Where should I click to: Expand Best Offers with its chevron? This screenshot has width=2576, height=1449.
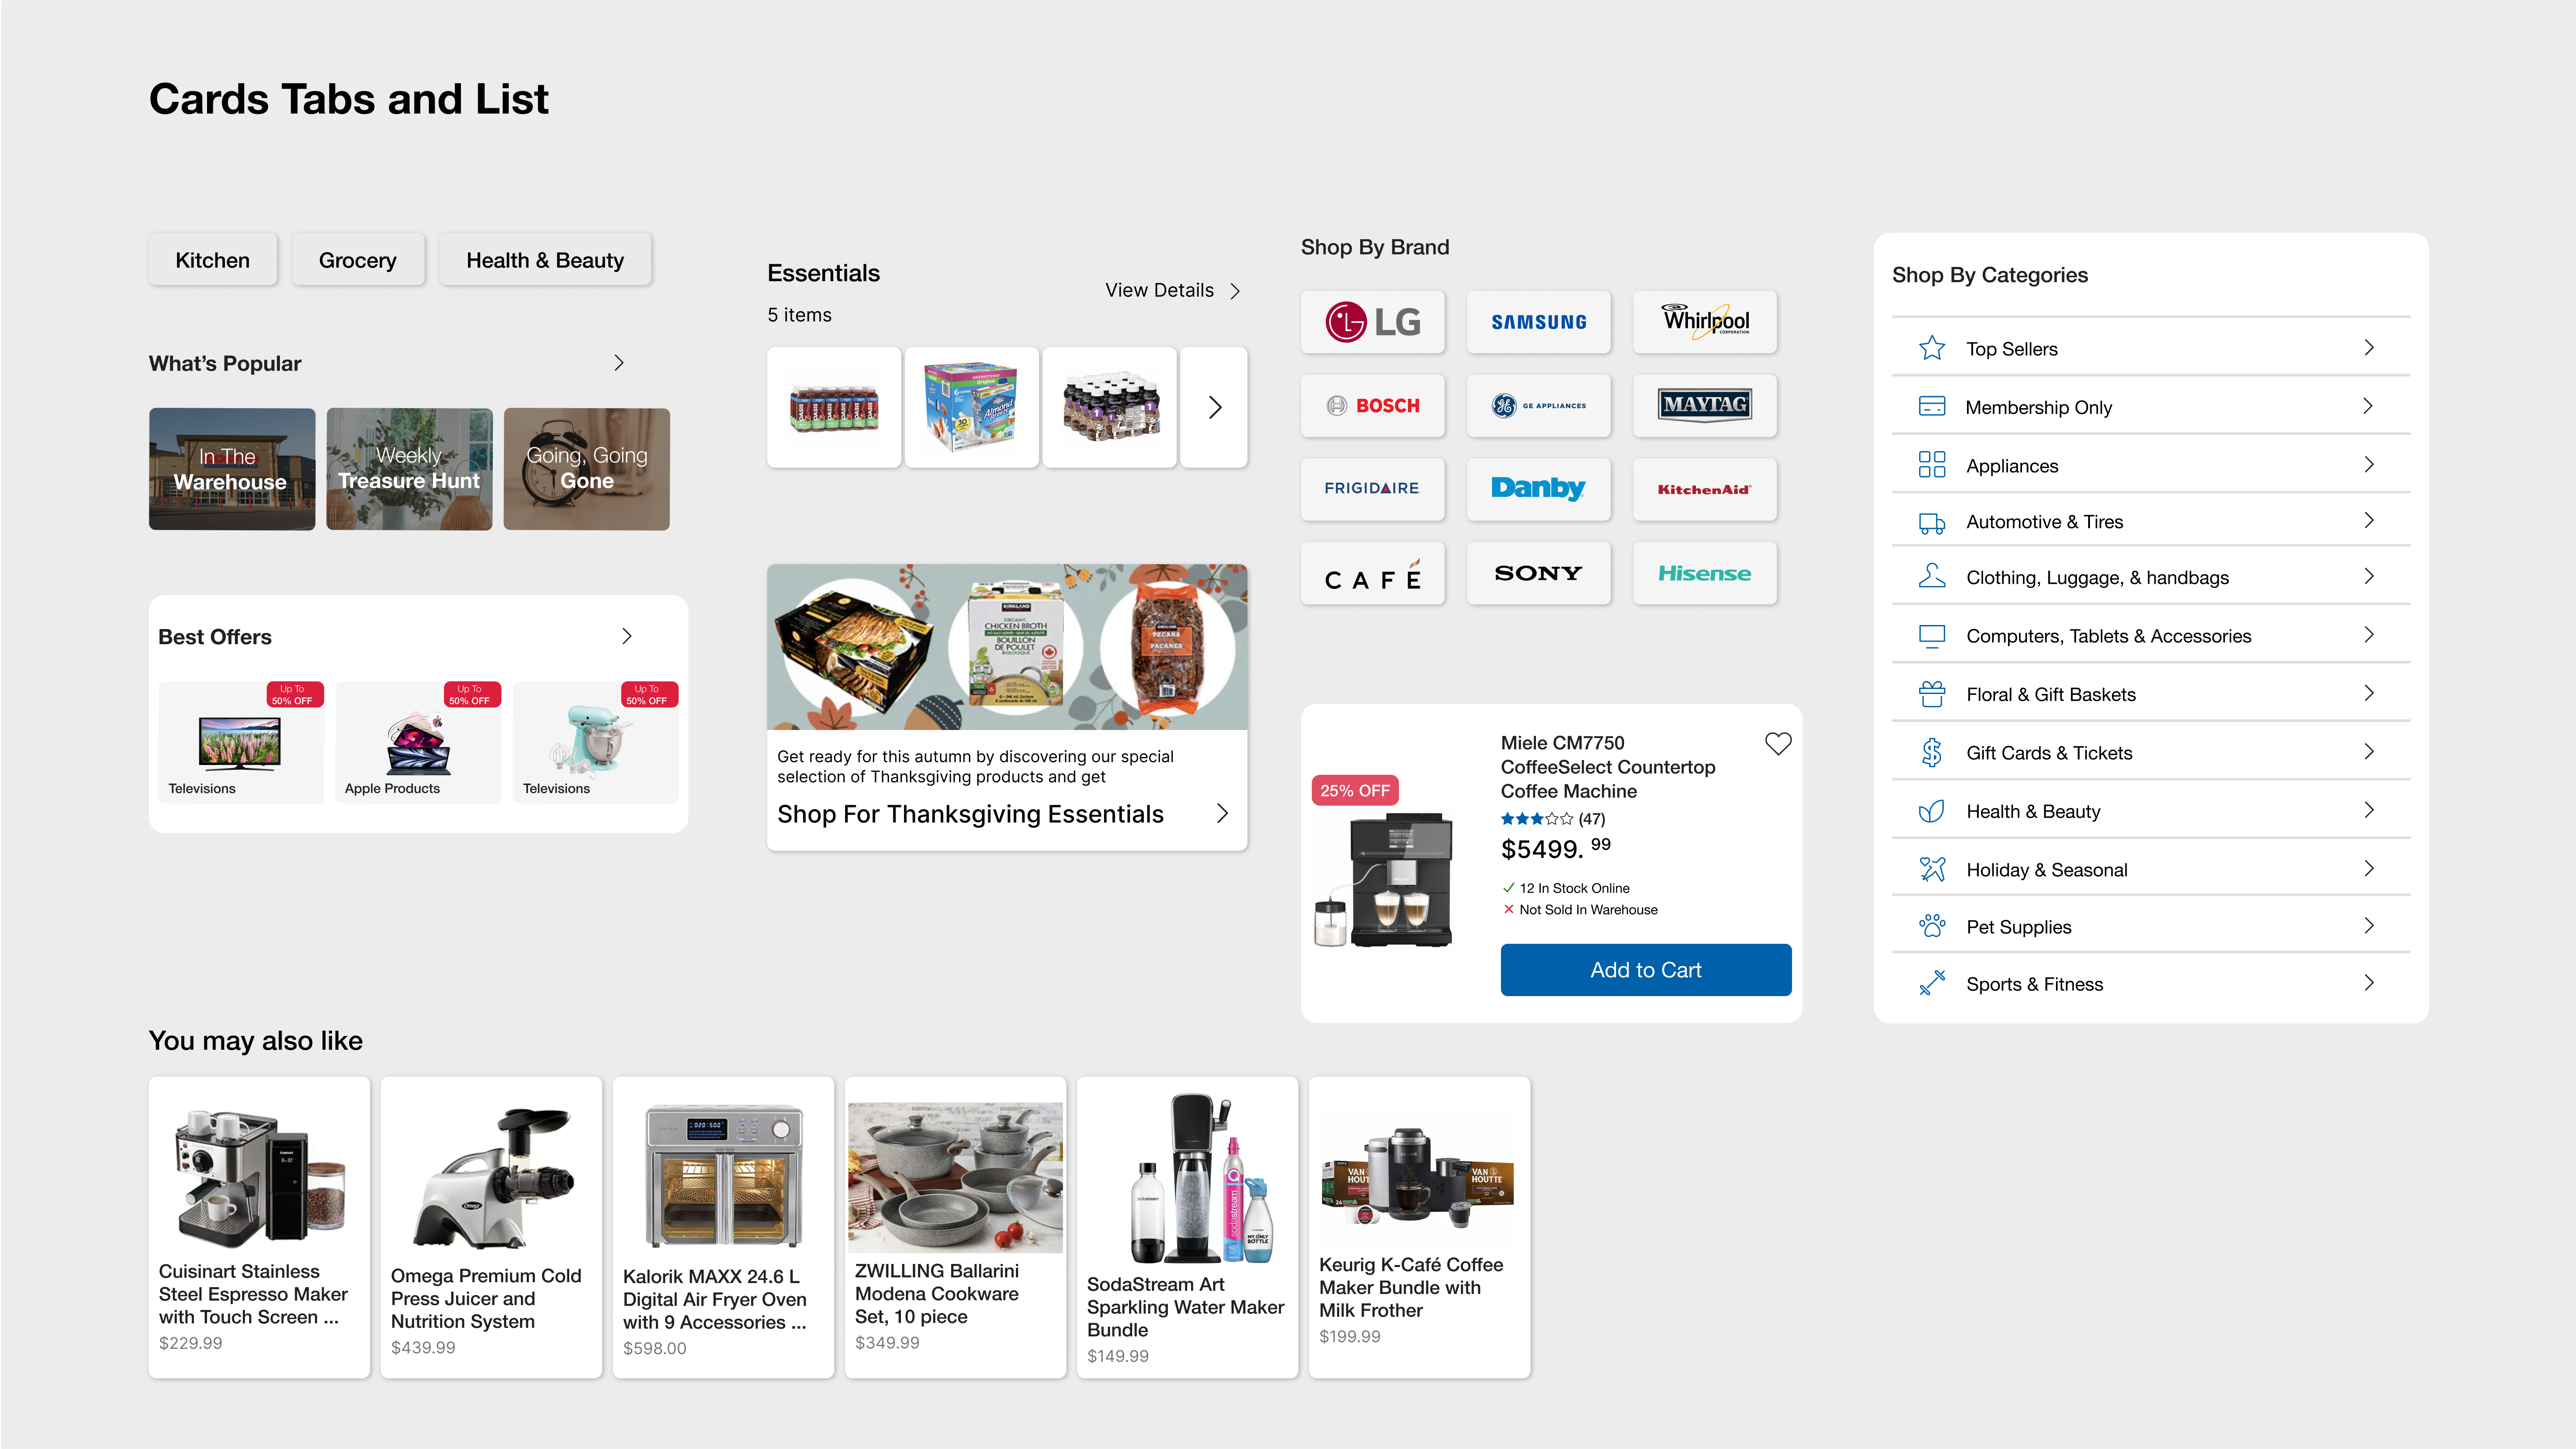point(627,636)
